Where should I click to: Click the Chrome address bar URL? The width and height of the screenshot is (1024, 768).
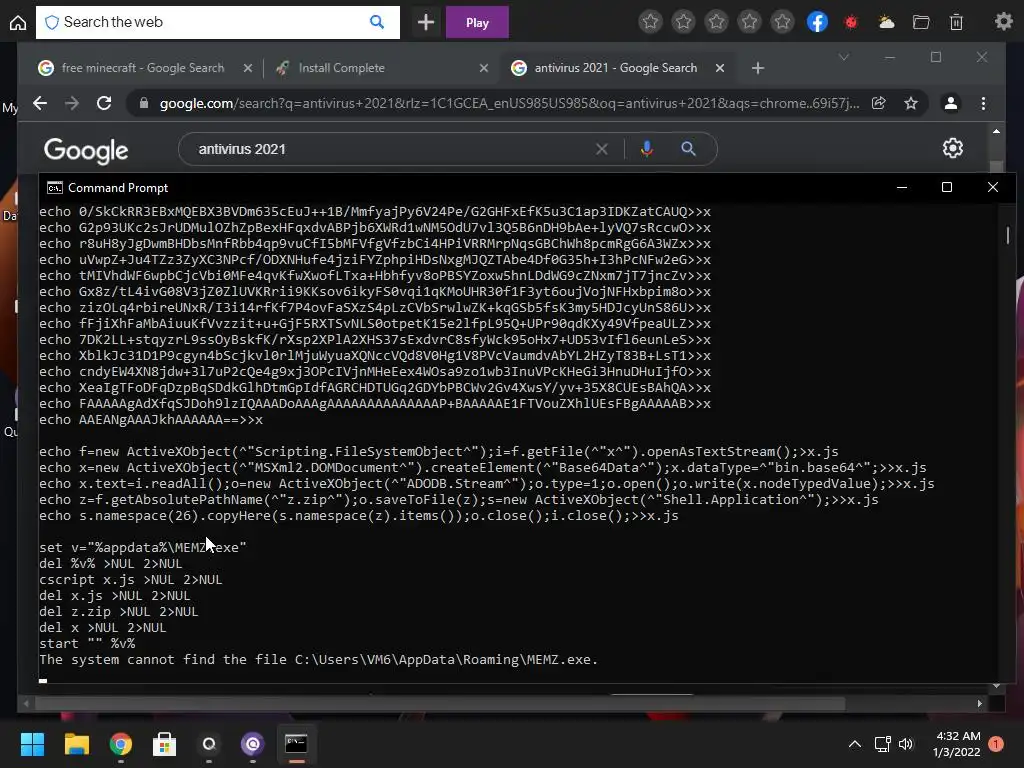(509, 103)
